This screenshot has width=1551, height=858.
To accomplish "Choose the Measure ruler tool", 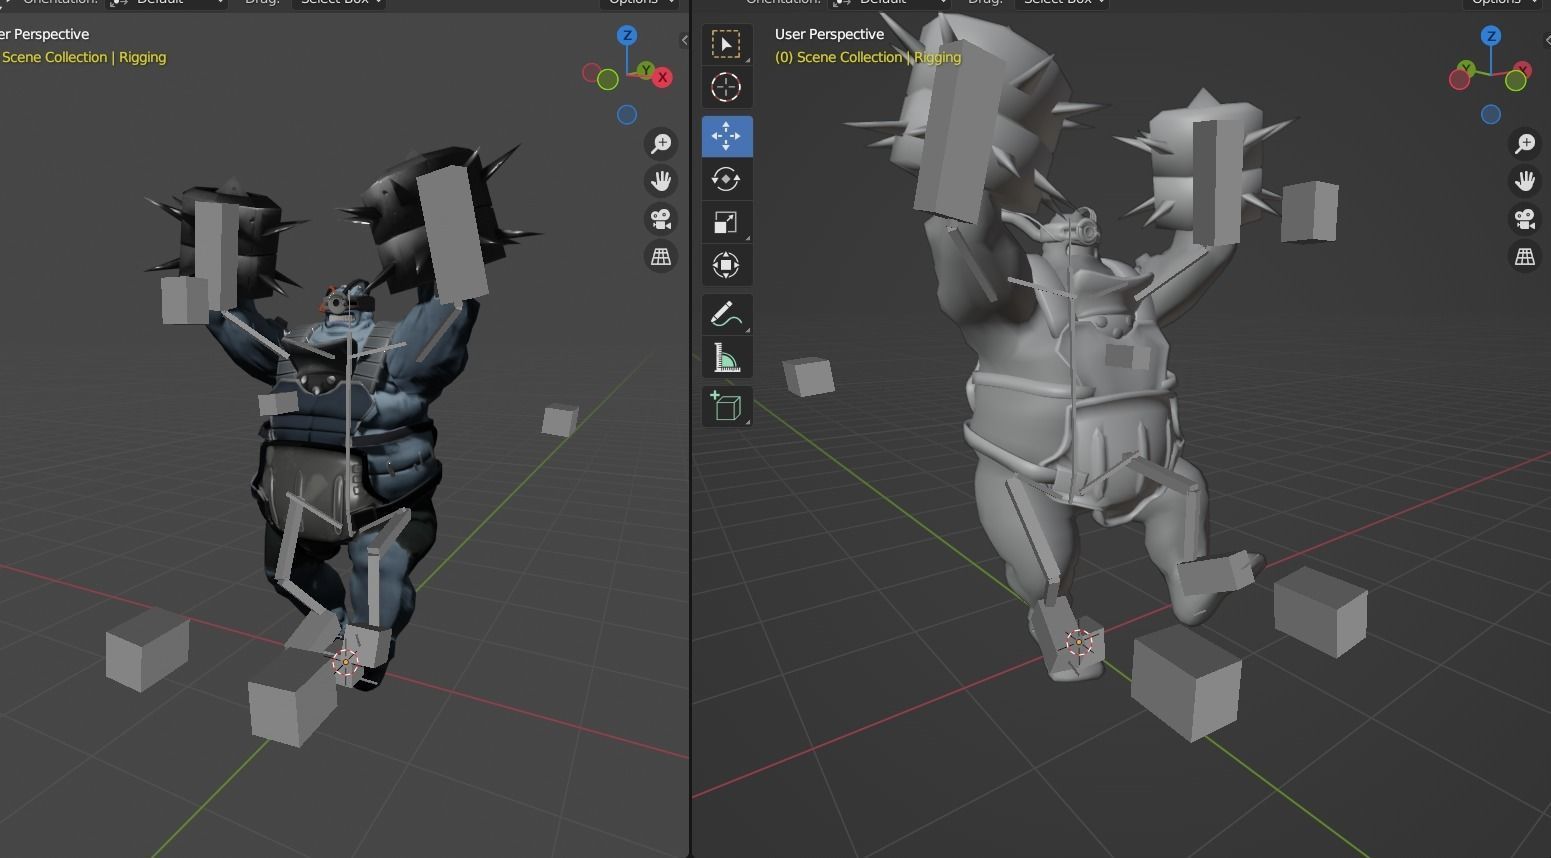I will click(x=726, y=357).
